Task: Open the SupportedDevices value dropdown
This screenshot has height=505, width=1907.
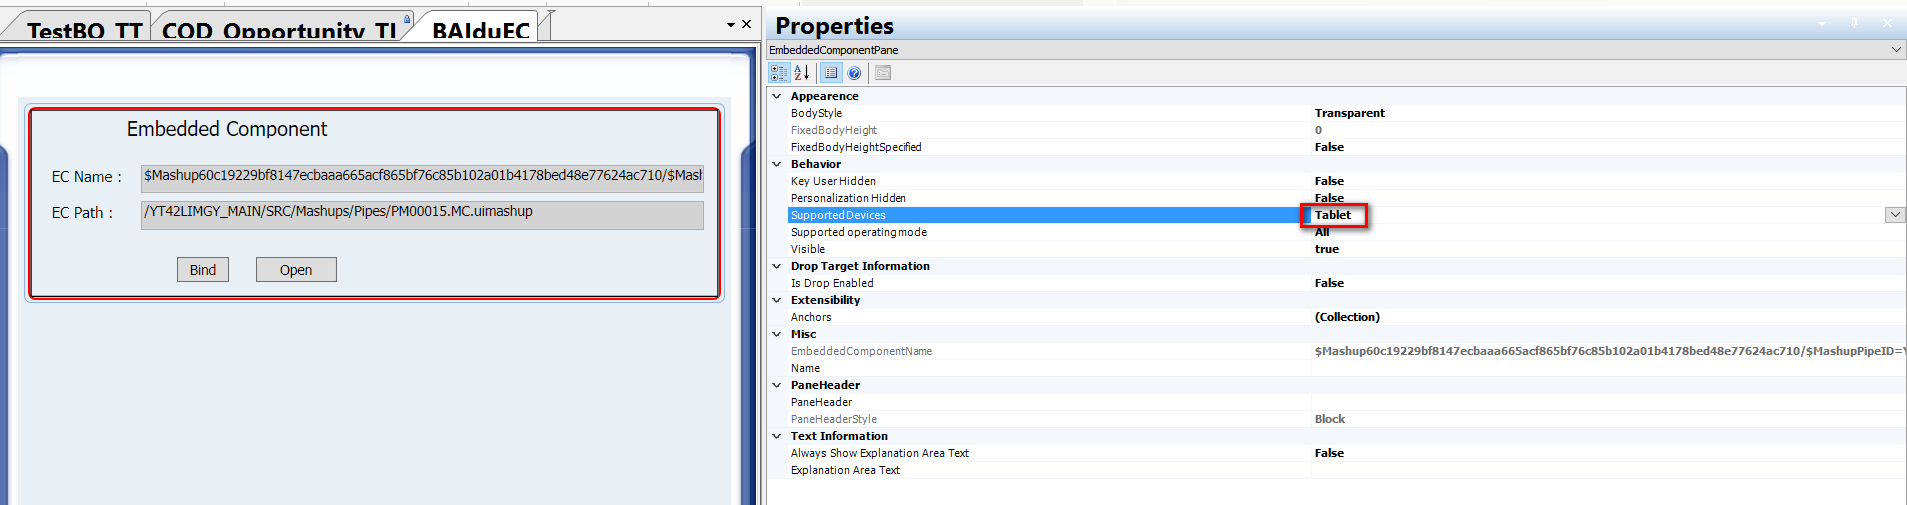Action: click(x=1895, y=215)
